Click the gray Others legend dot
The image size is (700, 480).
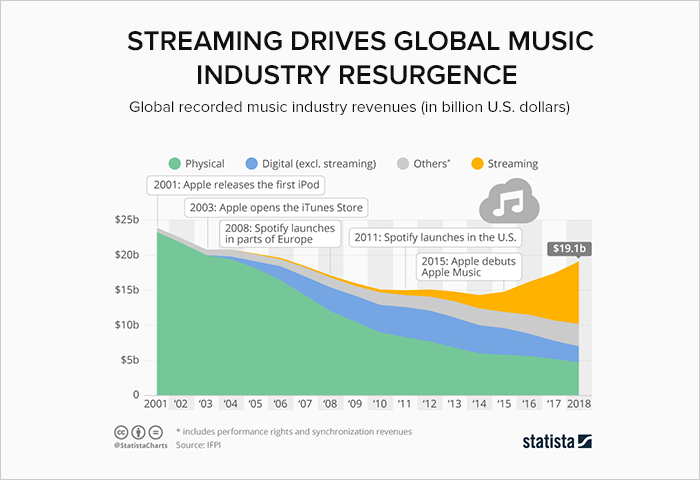point(403,164)
